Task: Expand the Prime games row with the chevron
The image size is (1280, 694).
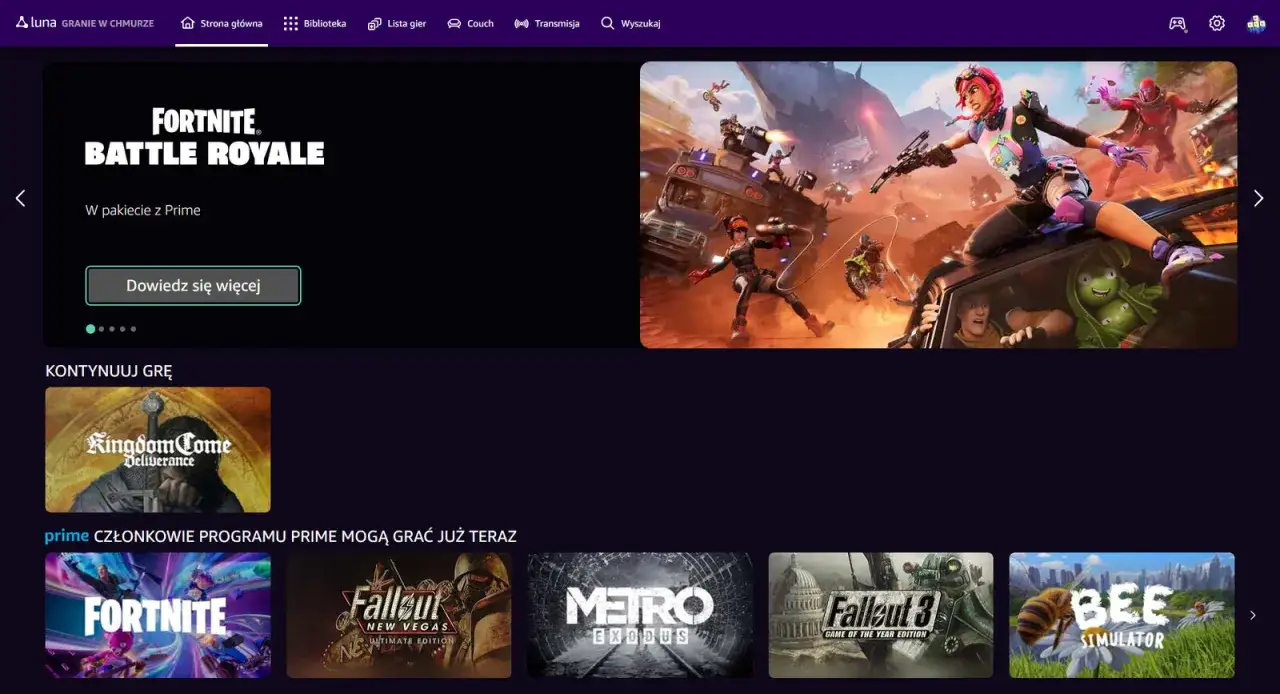Action: point(1252,615)
